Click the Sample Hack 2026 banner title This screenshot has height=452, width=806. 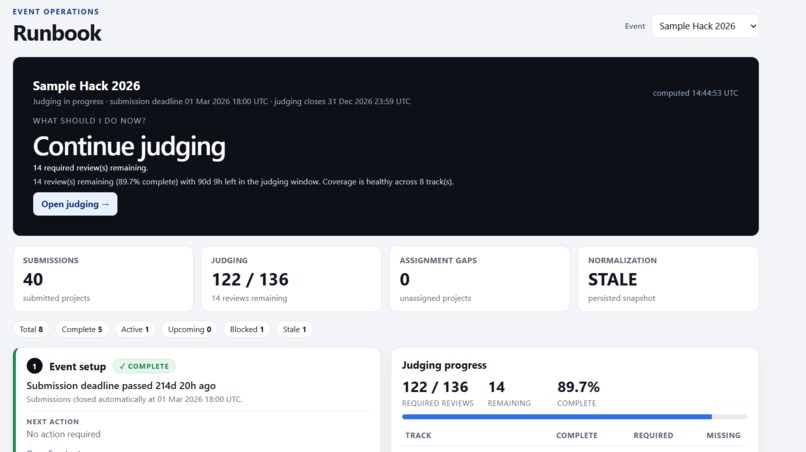(86, 86)
